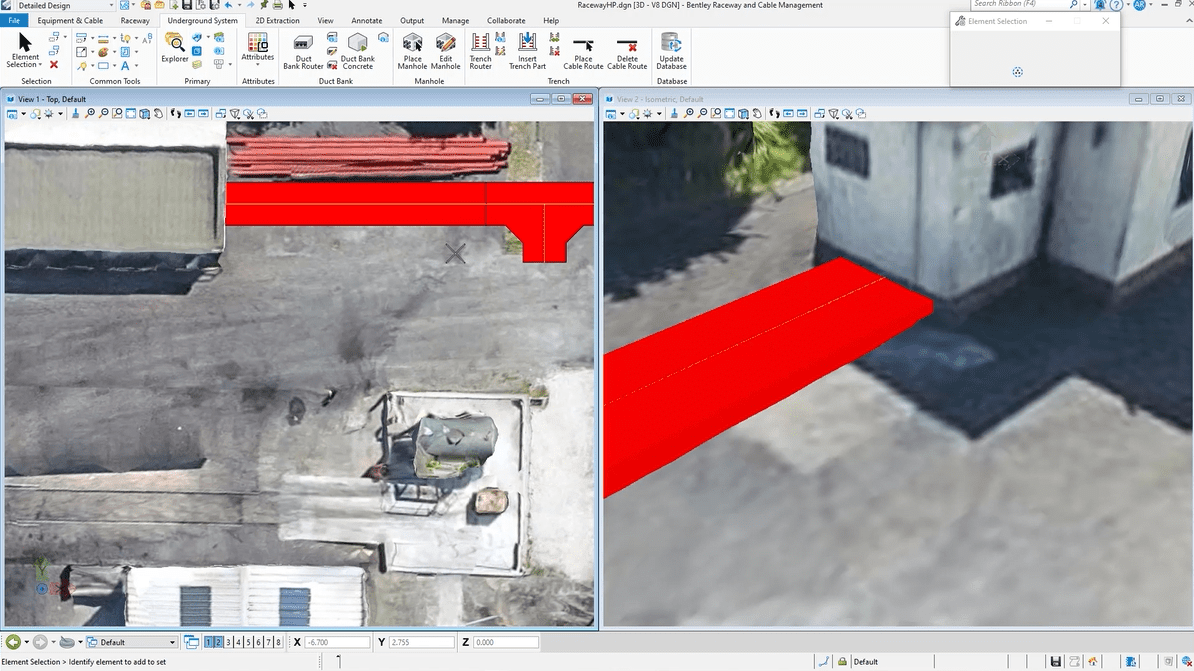Open the 2D Extraction tab
The image size is (1194, 671).
coord(277,20)
